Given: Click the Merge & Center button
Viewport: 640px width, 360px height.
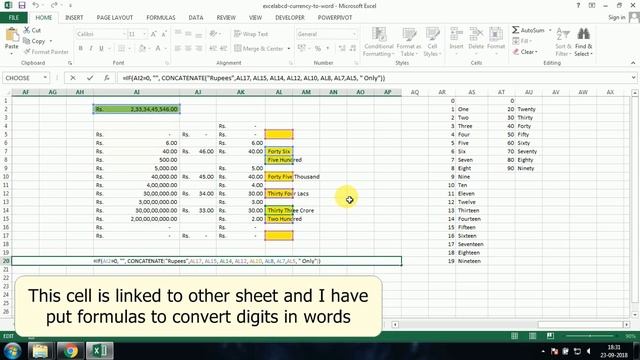Looking at the screenshot, I should click(259, 49).
